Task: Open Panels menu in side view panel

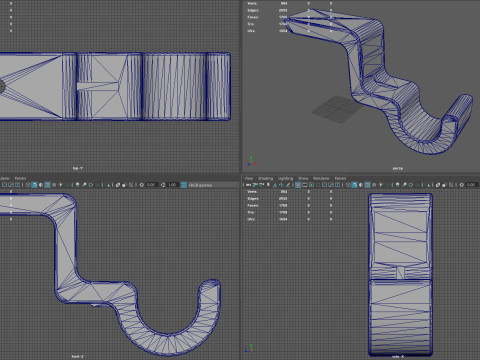Action: pyautogui.click(x=340, y=178)
